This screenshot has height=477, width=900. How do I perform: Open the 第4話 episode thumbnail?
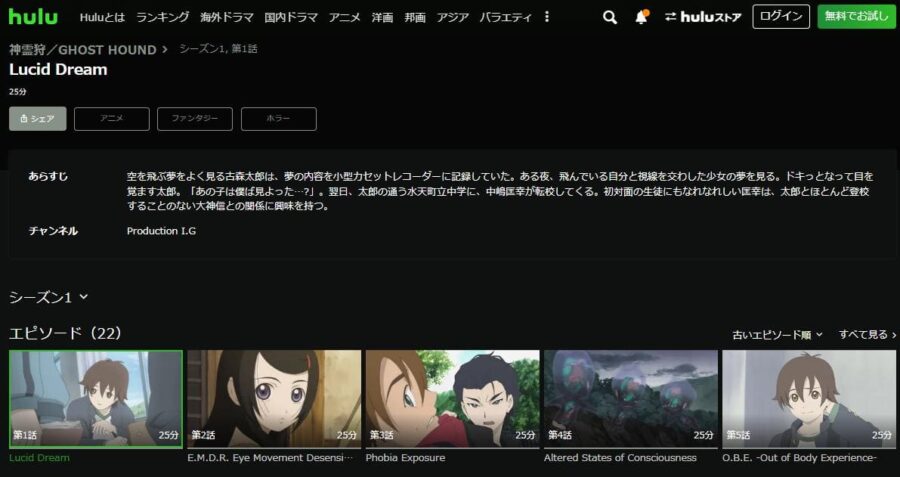click(x=631, y=399)
